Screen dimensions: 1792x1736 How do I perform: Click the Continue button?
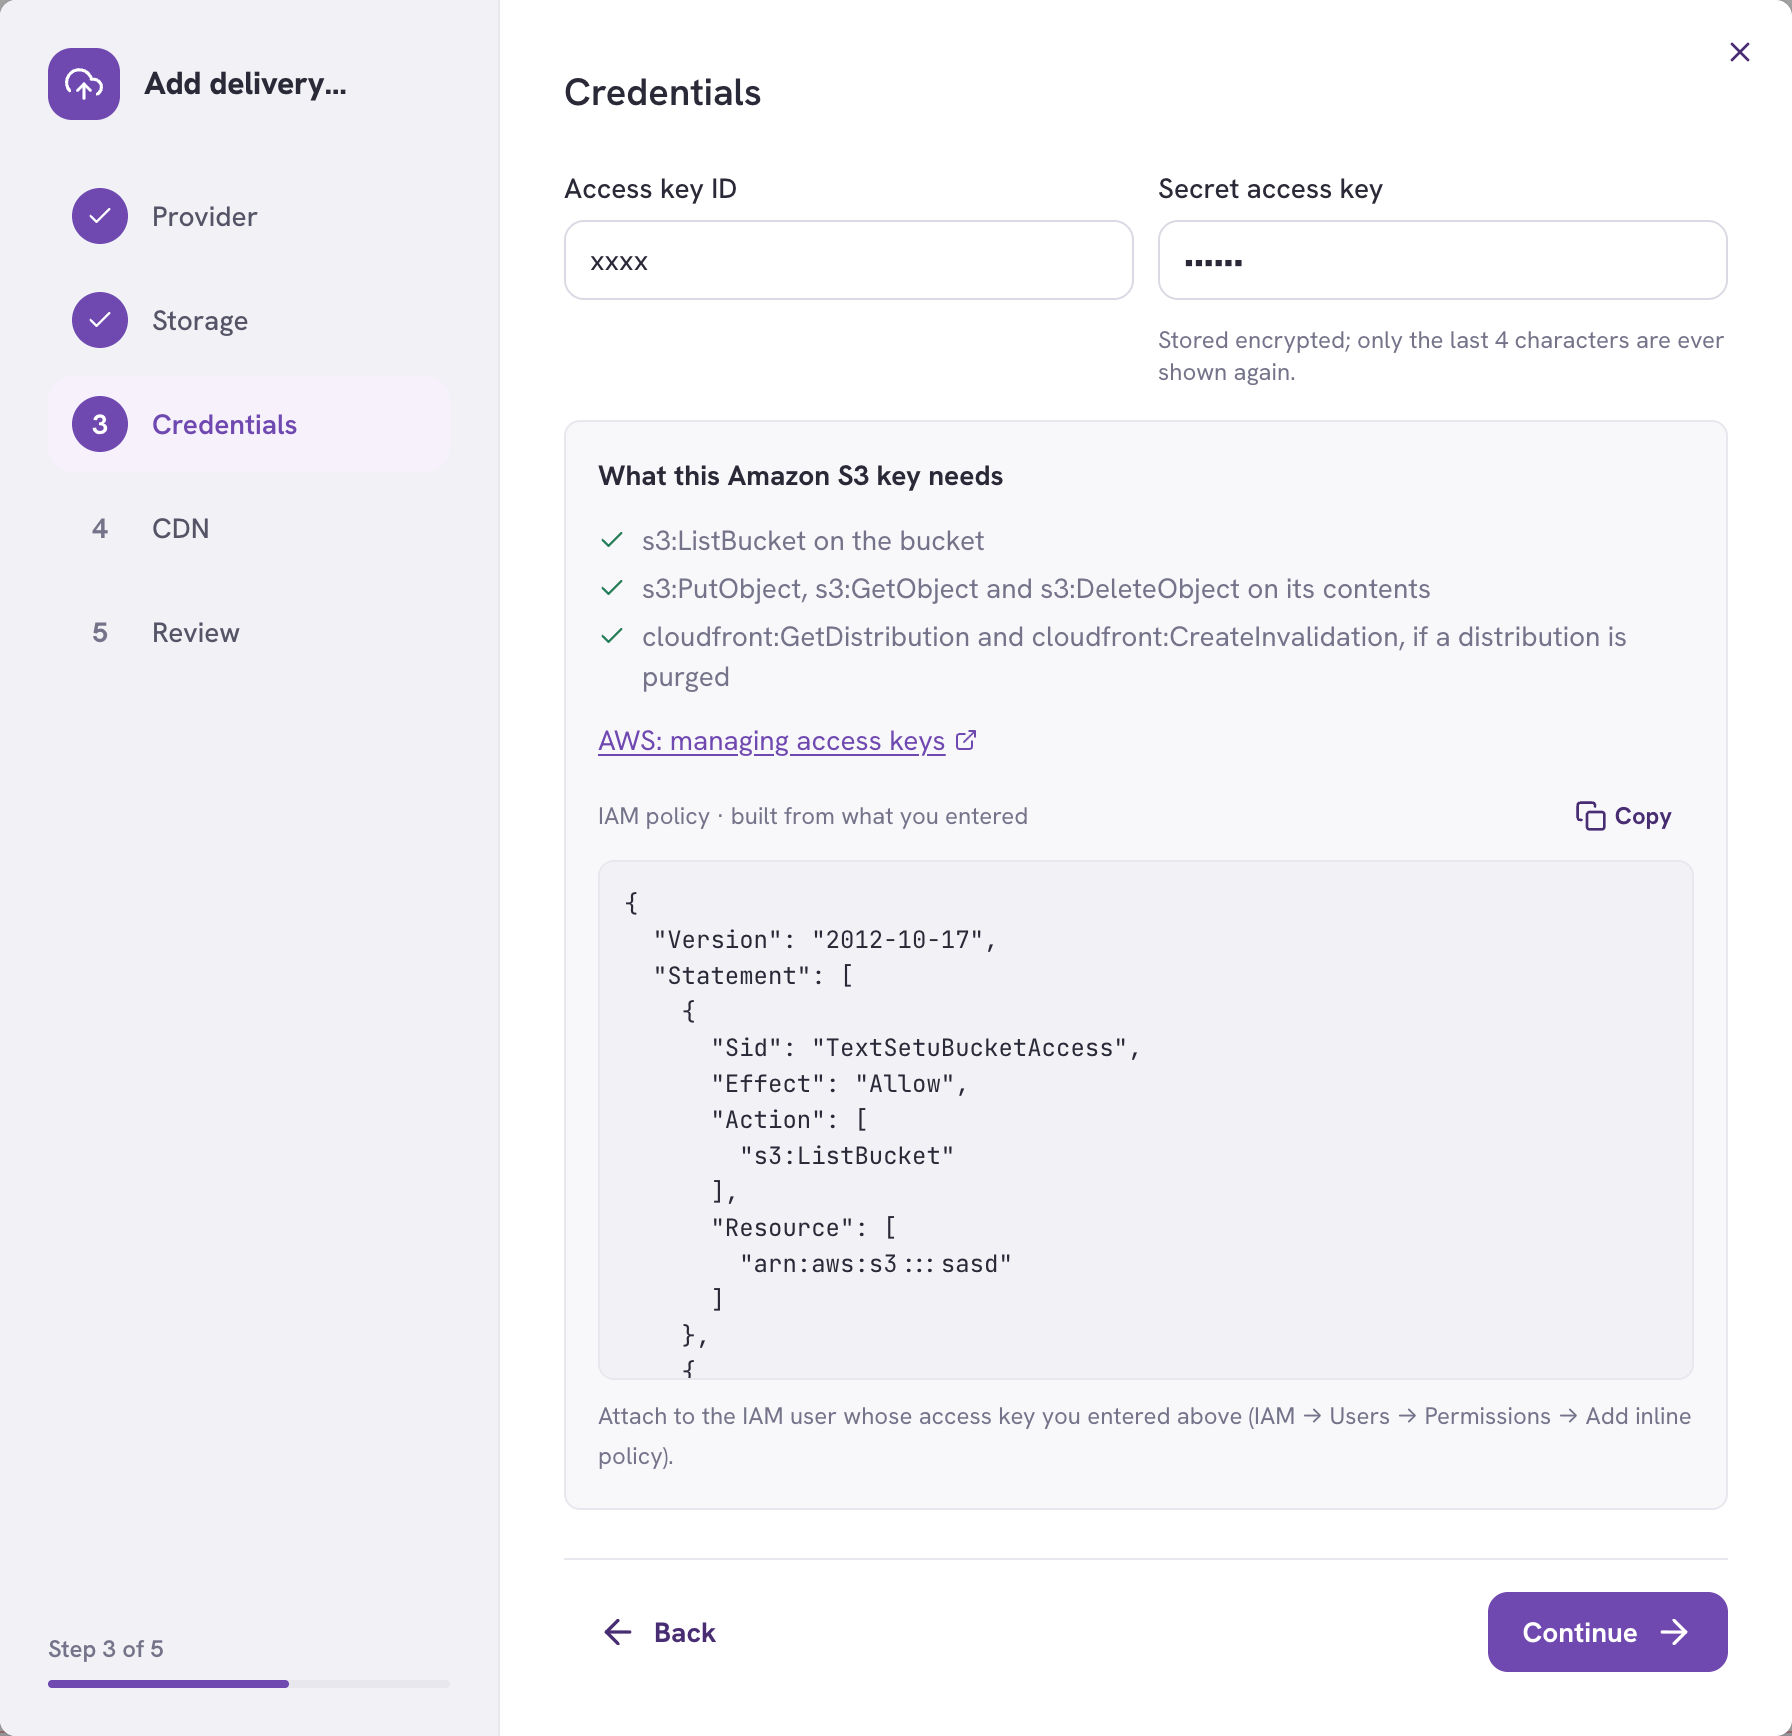(x=1608, y=1632)
